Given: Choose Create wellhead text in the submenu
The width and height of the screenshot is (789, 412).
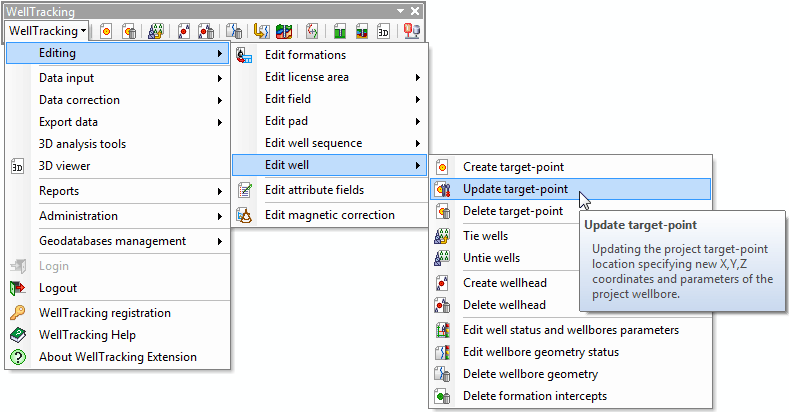Looking at the screenshot, I should click(505, 283).
